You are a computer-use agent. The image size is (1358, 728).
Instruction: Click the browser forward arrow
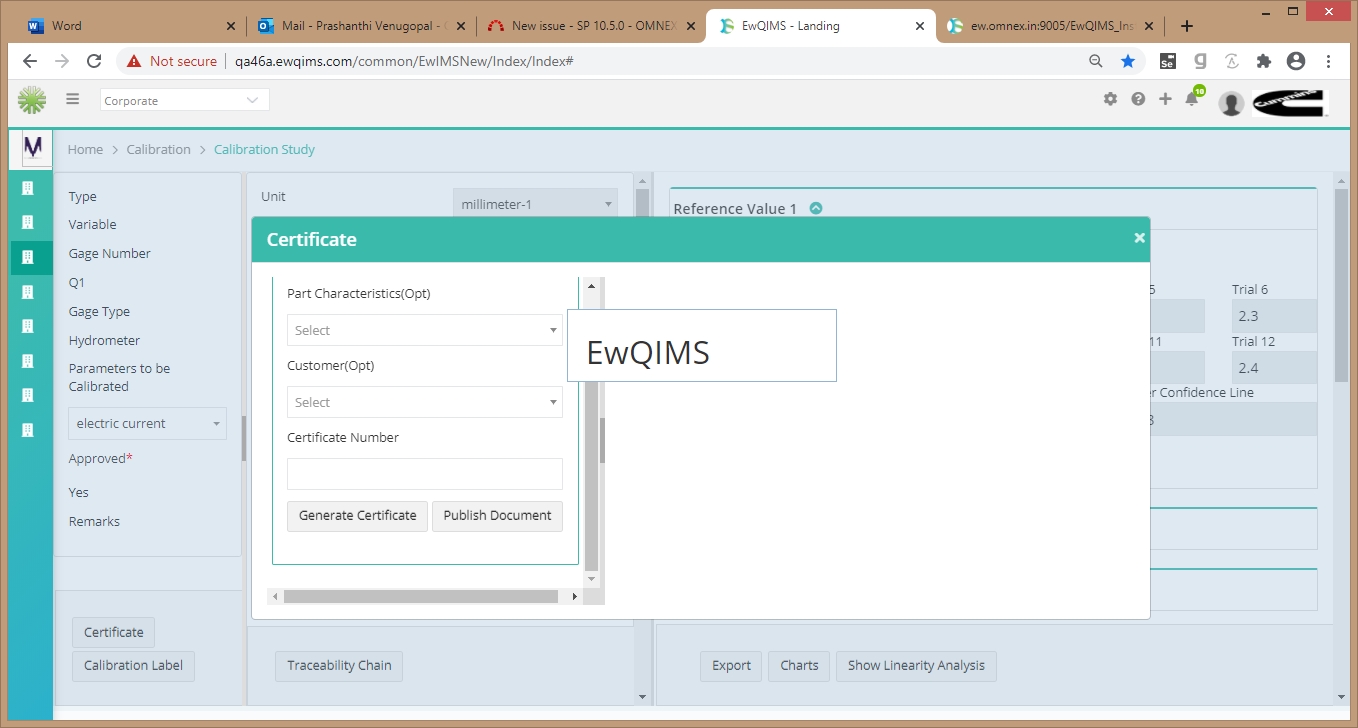tap(62, 61)
